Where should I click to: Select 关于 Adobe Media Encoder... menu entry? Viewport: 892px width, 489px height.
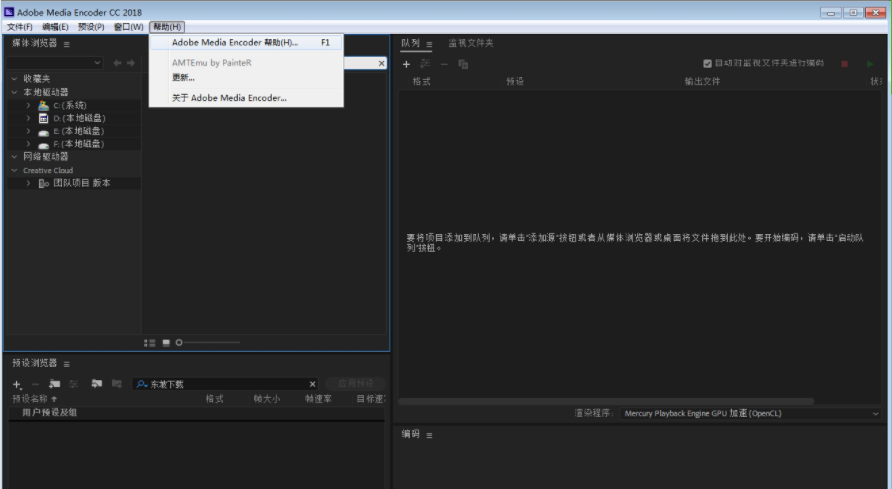click(x=246, y=98)
